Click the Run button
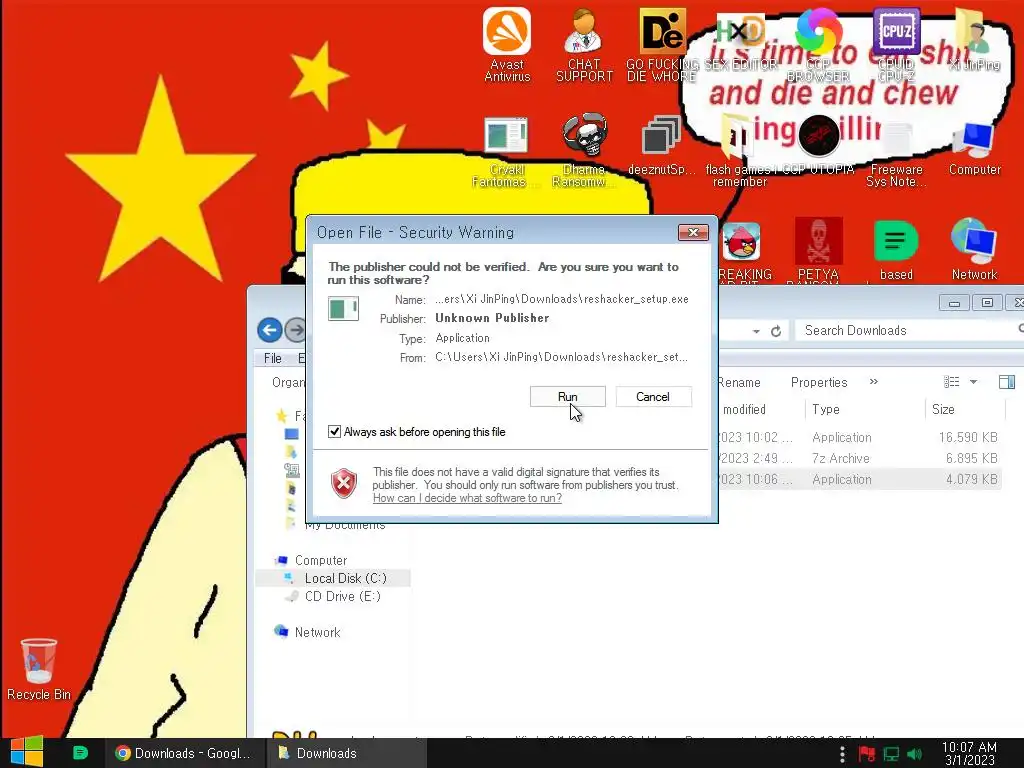Viewport: 1024px width, 768px height. (x=568, y=396)
